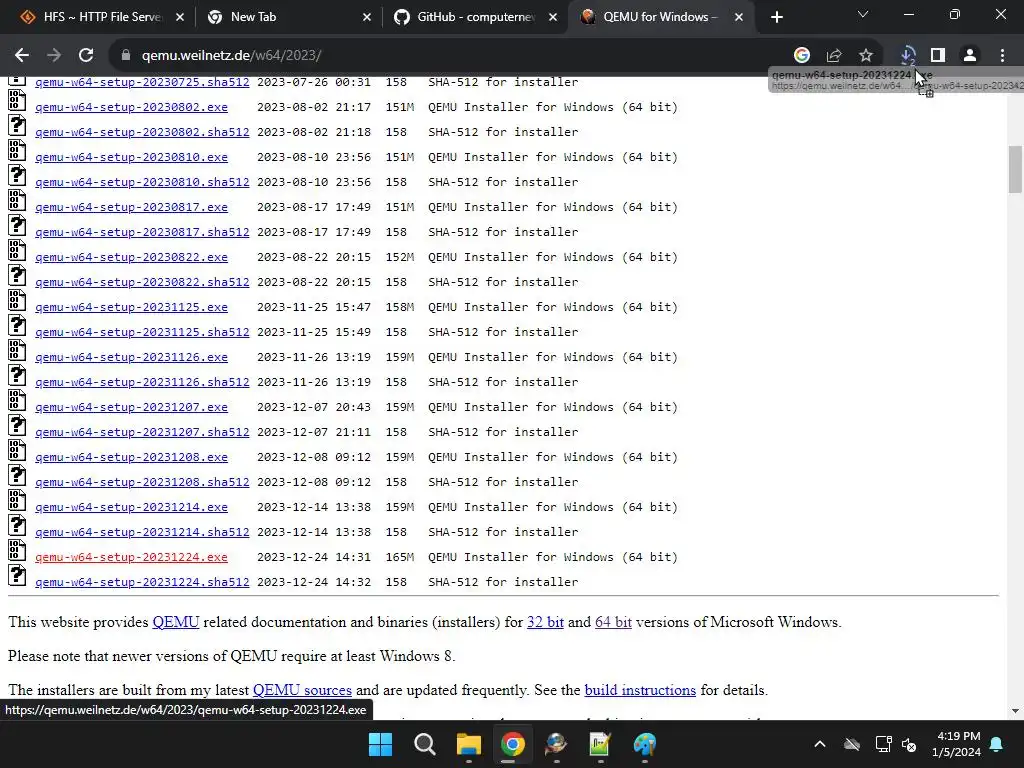Viewport: 1024px width, 768px height.
Task: Reload the current page
Action: point(86,56)
